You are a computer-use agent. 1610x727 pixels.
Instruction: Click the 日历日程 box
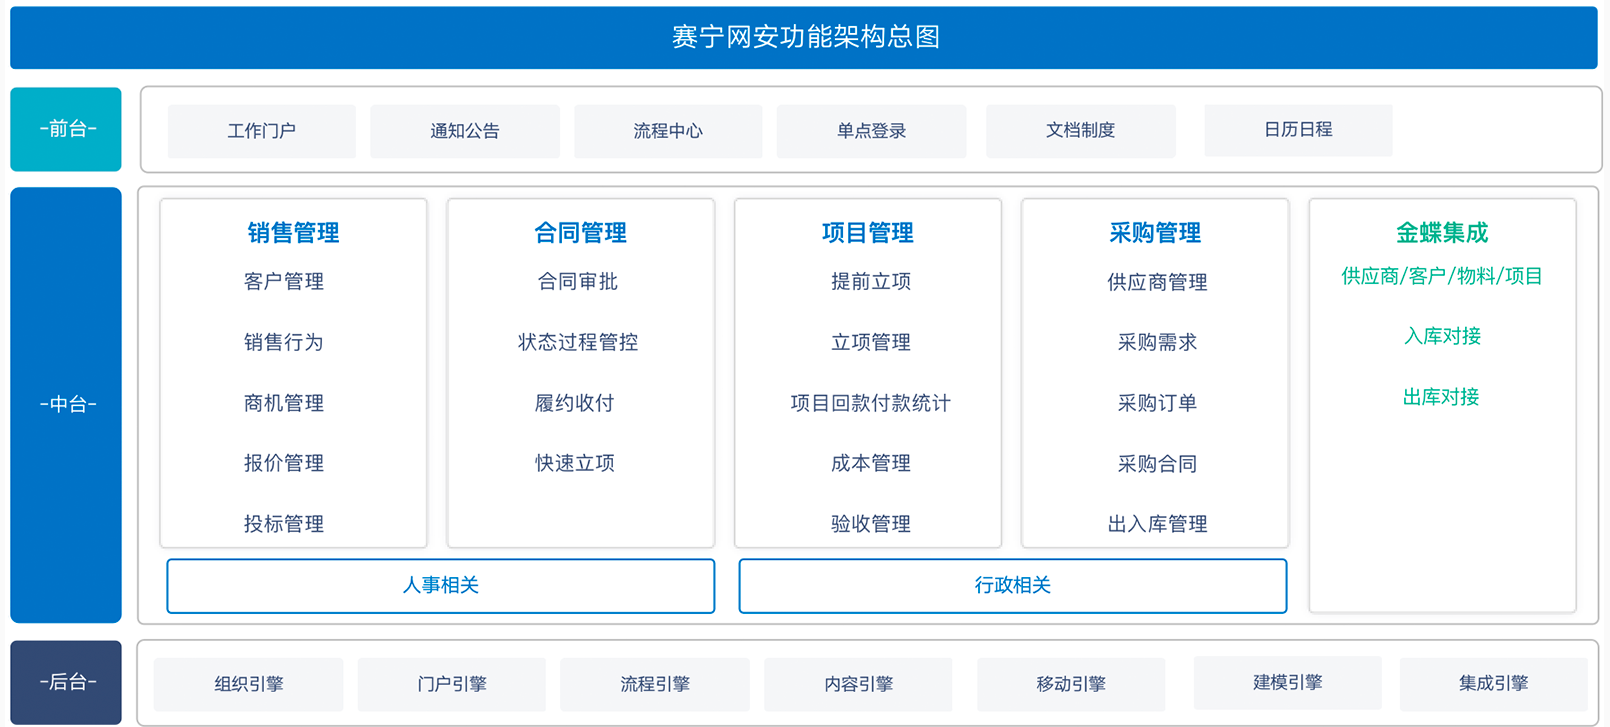tap(1298, 130)
